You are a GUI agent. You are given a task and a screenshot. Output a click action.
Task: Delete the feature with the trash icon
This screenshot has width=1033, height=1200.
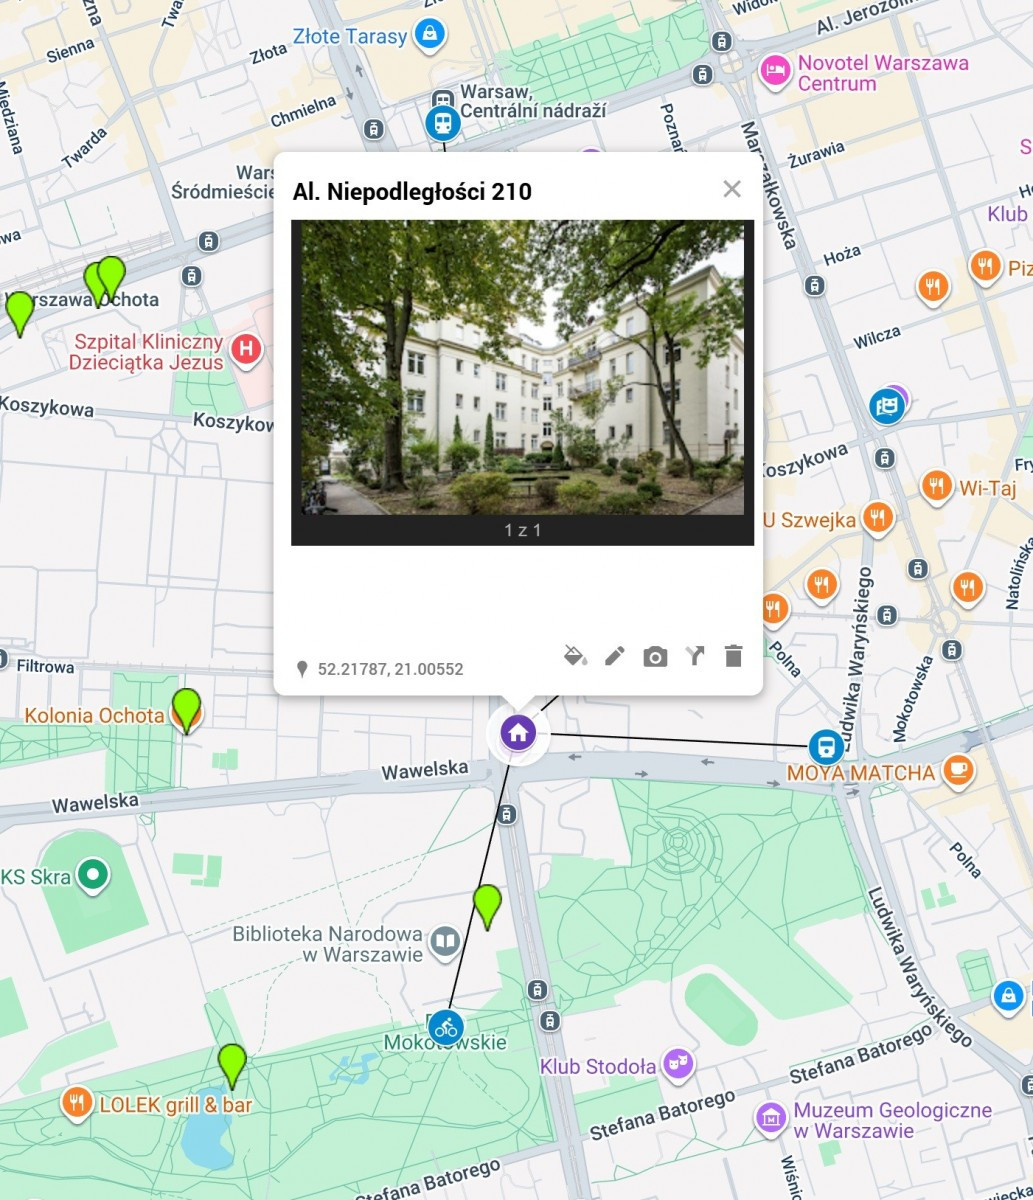point(734,656)
